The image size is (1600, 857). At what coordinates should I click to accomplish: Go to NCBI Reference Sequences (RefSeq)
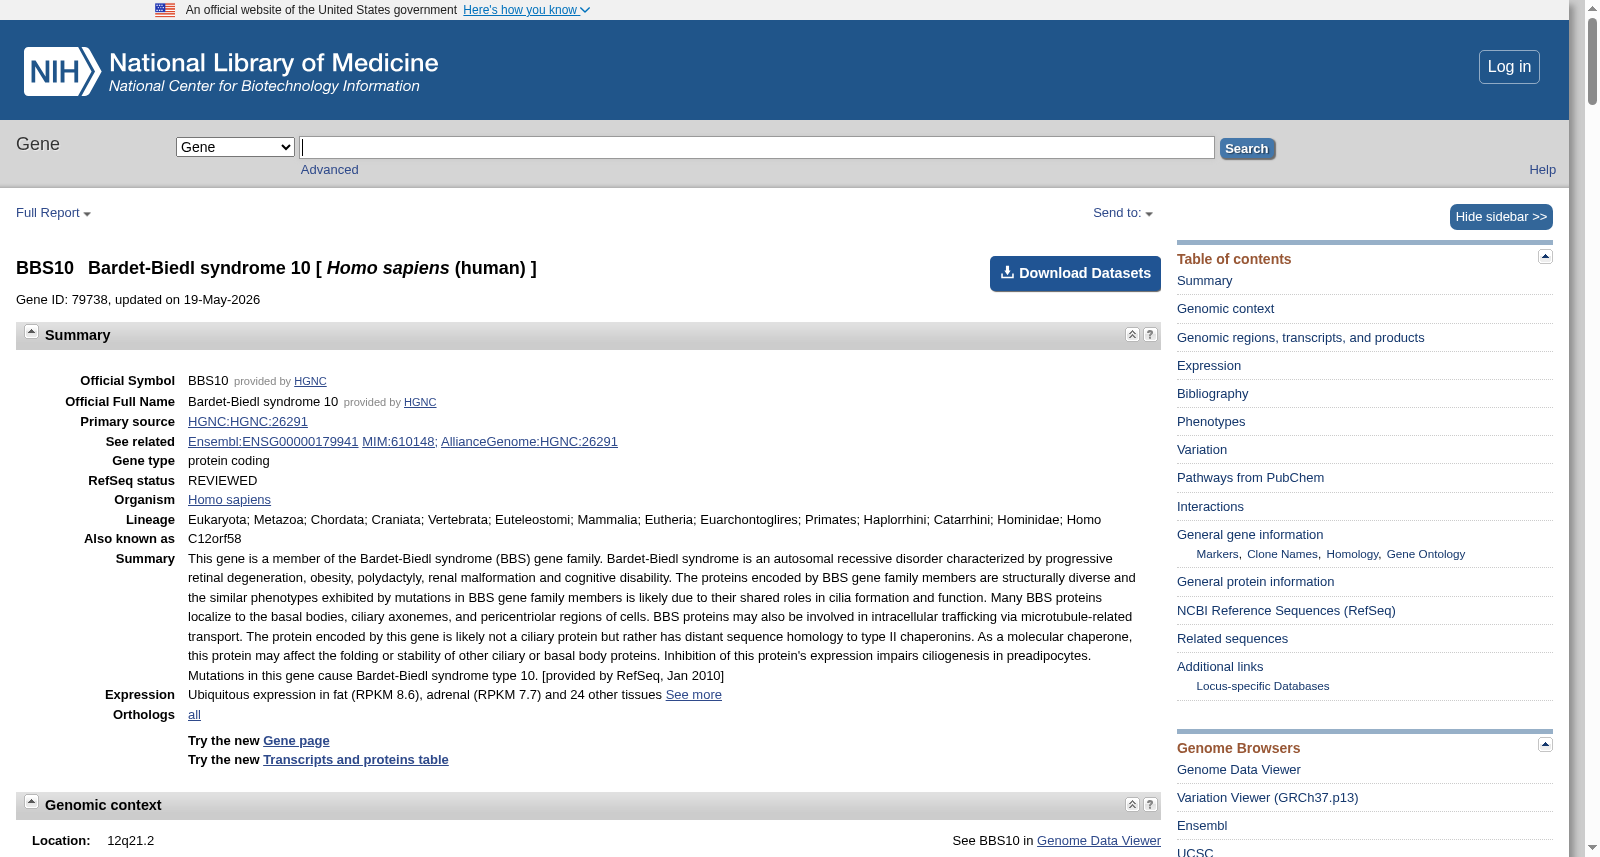click(x=1286, y=611)
